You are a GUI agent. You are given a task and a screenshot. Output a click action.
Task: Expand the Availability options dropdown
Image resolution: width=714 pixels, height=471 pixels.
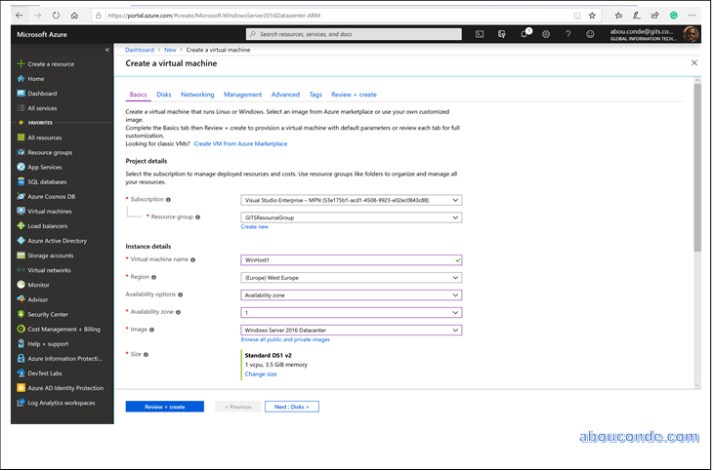pos(351,294)
